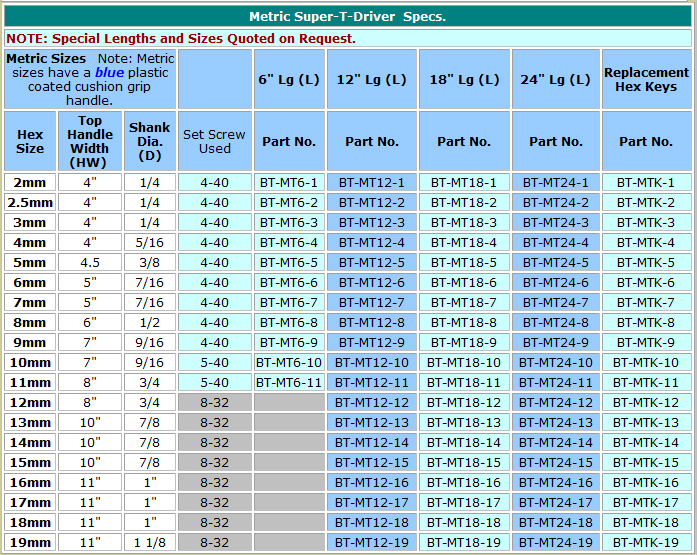Click the Top Handle Width (HW) header
Screen dimensions: 697x555
click(90, 141)
